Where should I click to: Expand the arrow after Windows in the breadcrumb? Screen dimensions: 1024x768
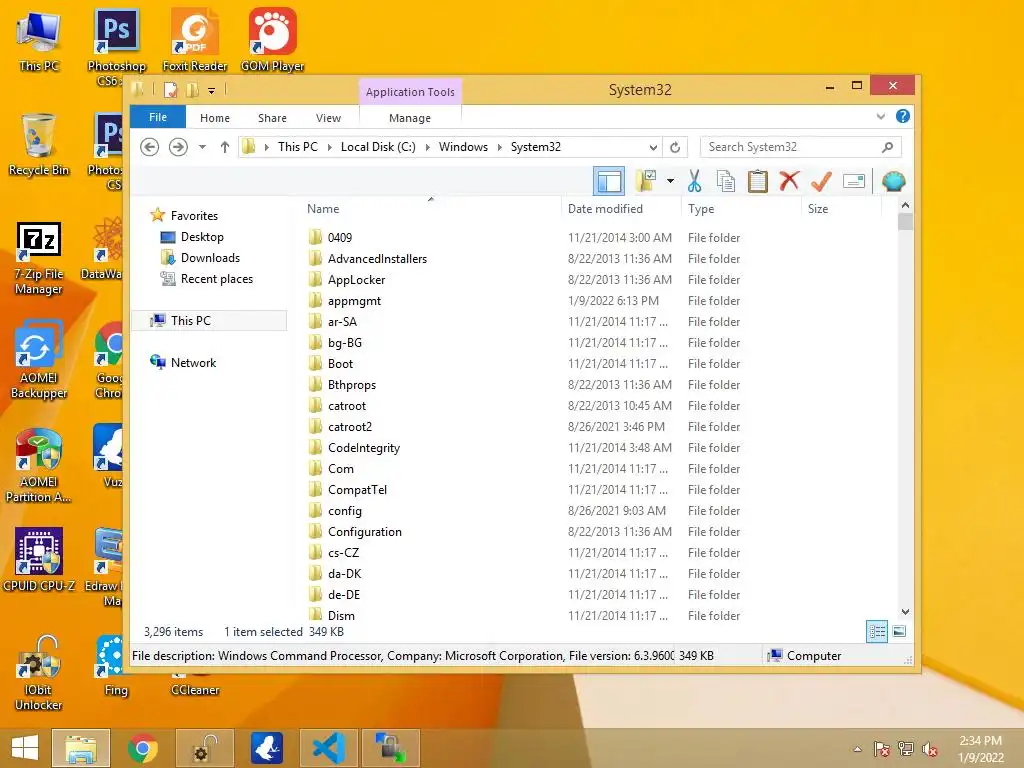pyautogui.click(x=500, y=147)
